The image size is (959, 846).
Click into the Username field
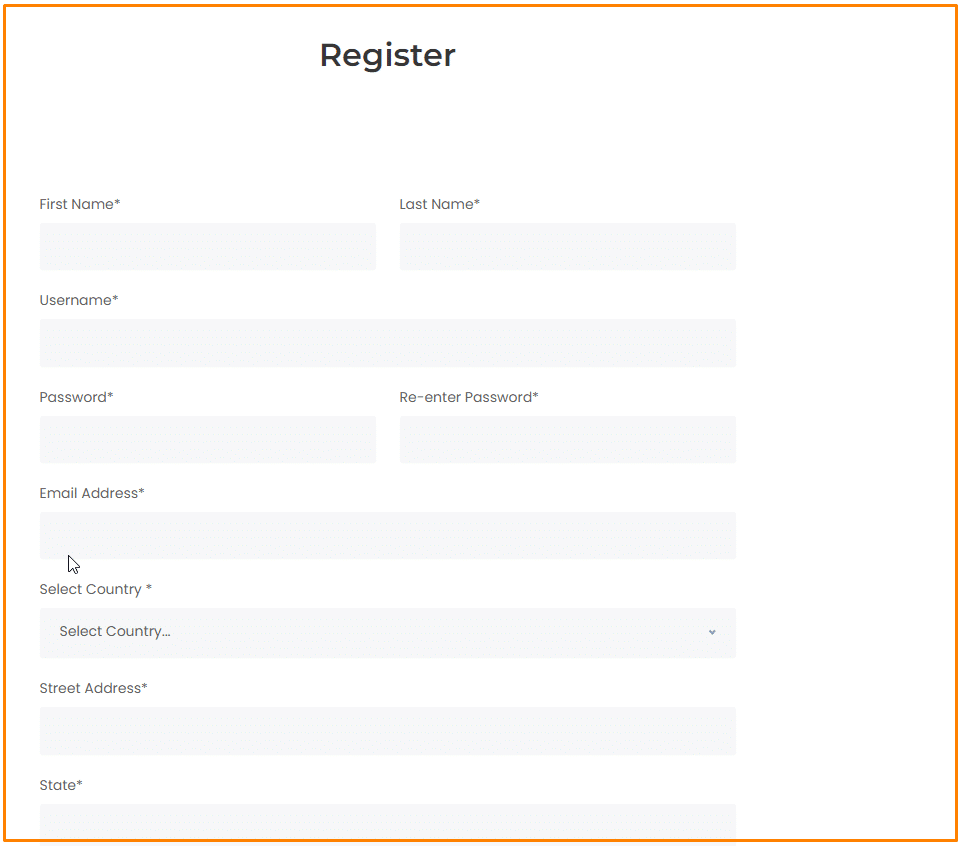tap(387, 343)
